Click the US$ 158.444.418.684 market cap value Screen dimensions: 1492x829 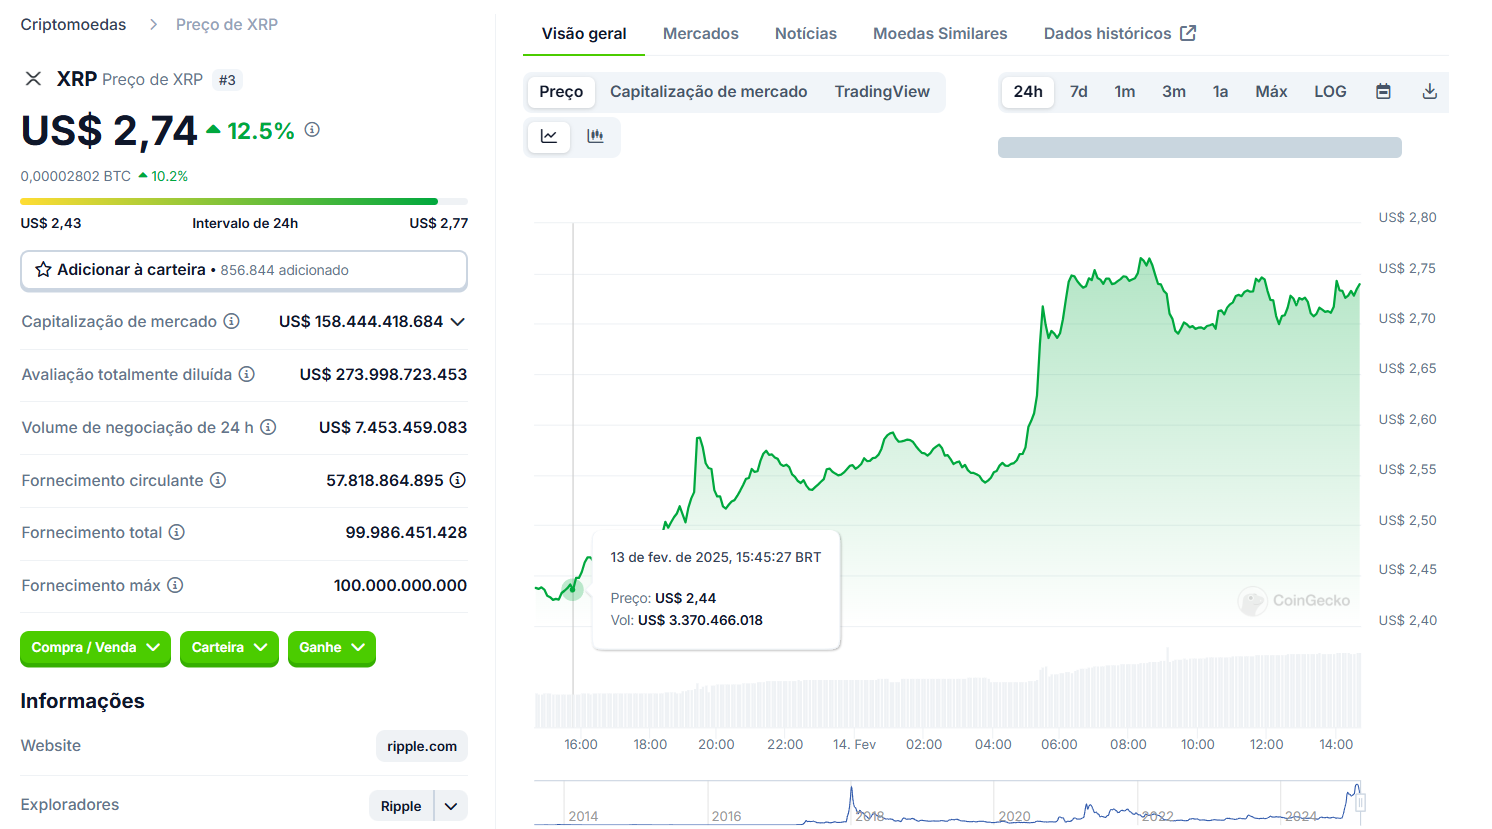(361, 321)
